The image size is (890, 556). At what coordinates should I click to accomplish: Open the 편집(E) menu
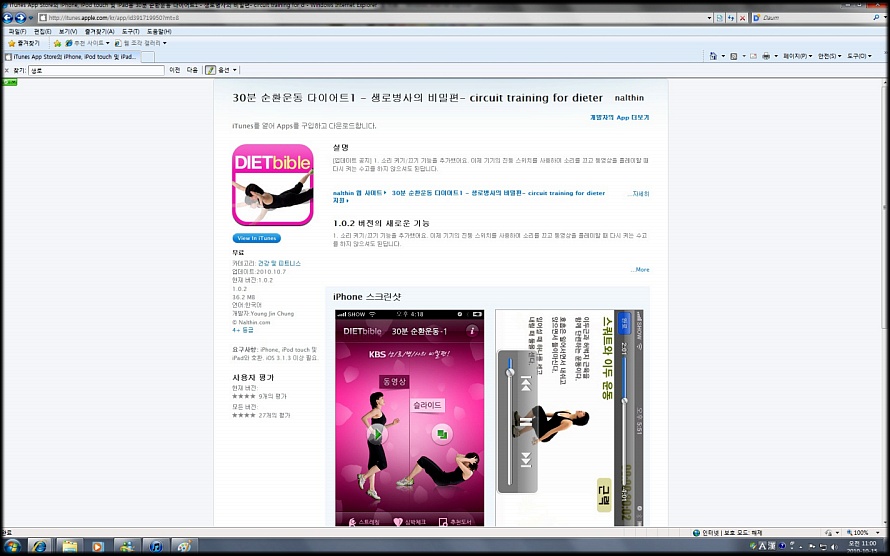coord(43,32)
